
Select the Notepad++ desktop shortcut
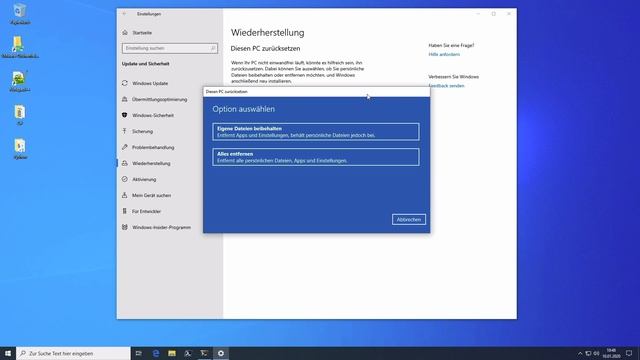click(20, 82)
